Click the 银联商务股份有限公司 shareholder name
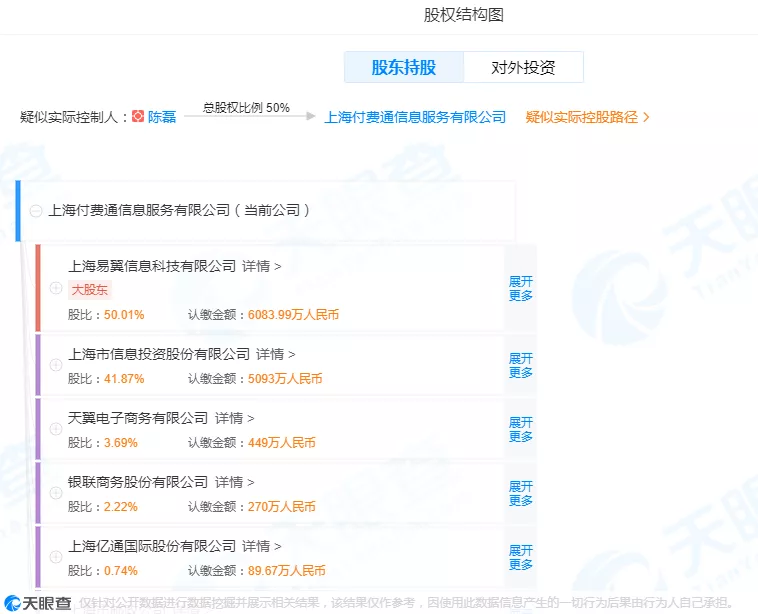 (138, 482)
